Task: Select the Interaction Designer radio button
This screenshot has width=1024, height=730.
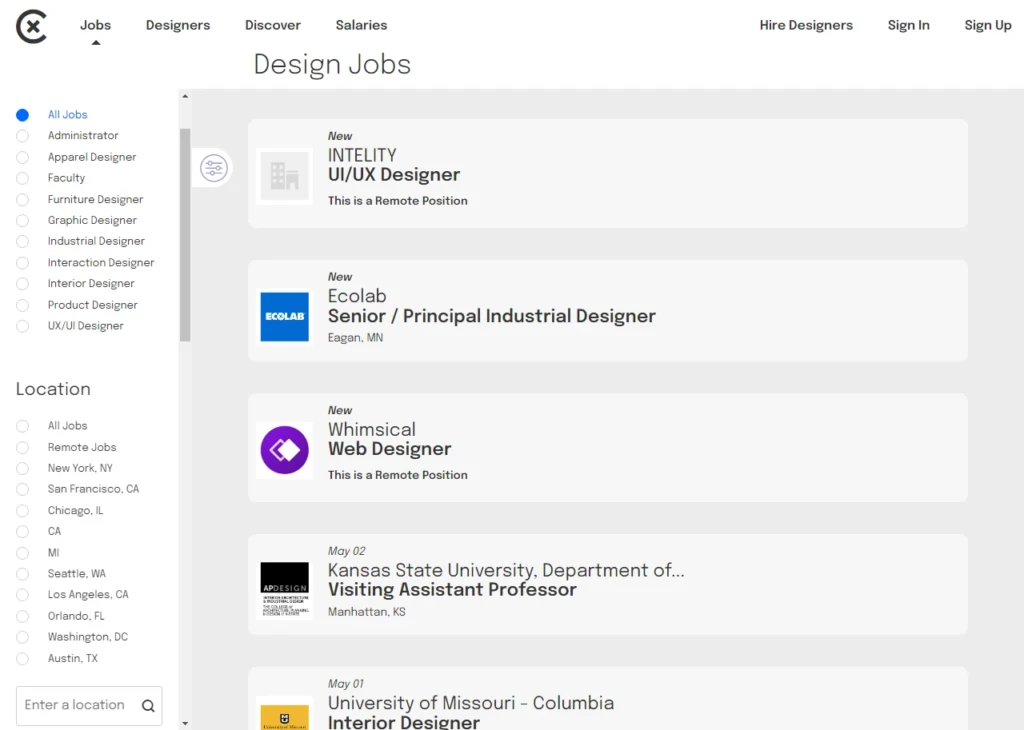Action: tap(22, 263)
